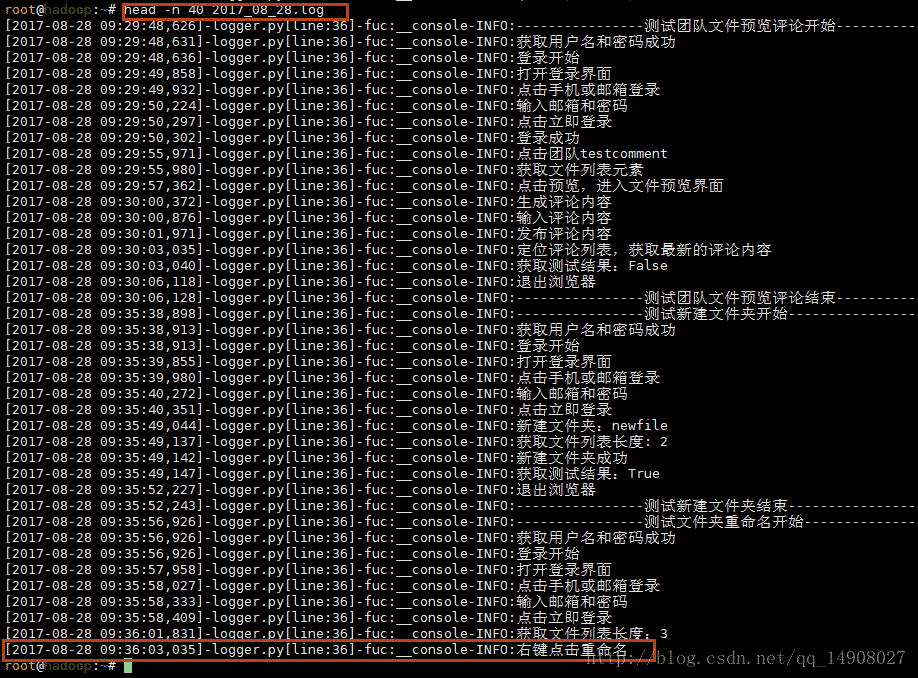The image size is (918, 678).
Task: Click the timestamp 09:30:06,118 退出浏览器 line
Action: [x=301, y=282]
